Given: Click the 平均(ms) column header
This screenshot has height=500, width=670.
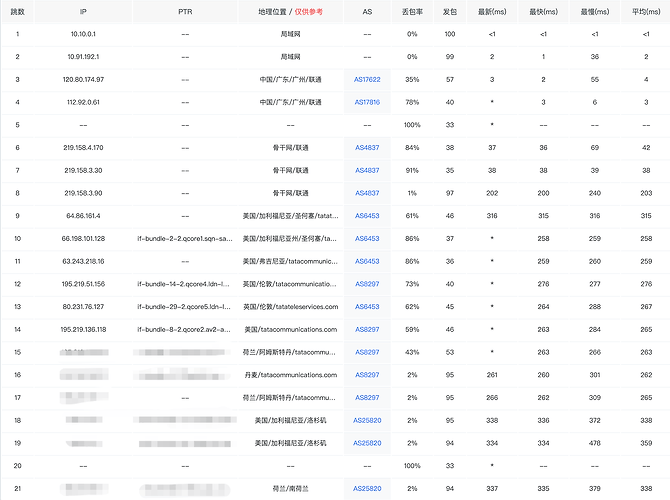Looking at the screenshot, I should click(646, 12).
